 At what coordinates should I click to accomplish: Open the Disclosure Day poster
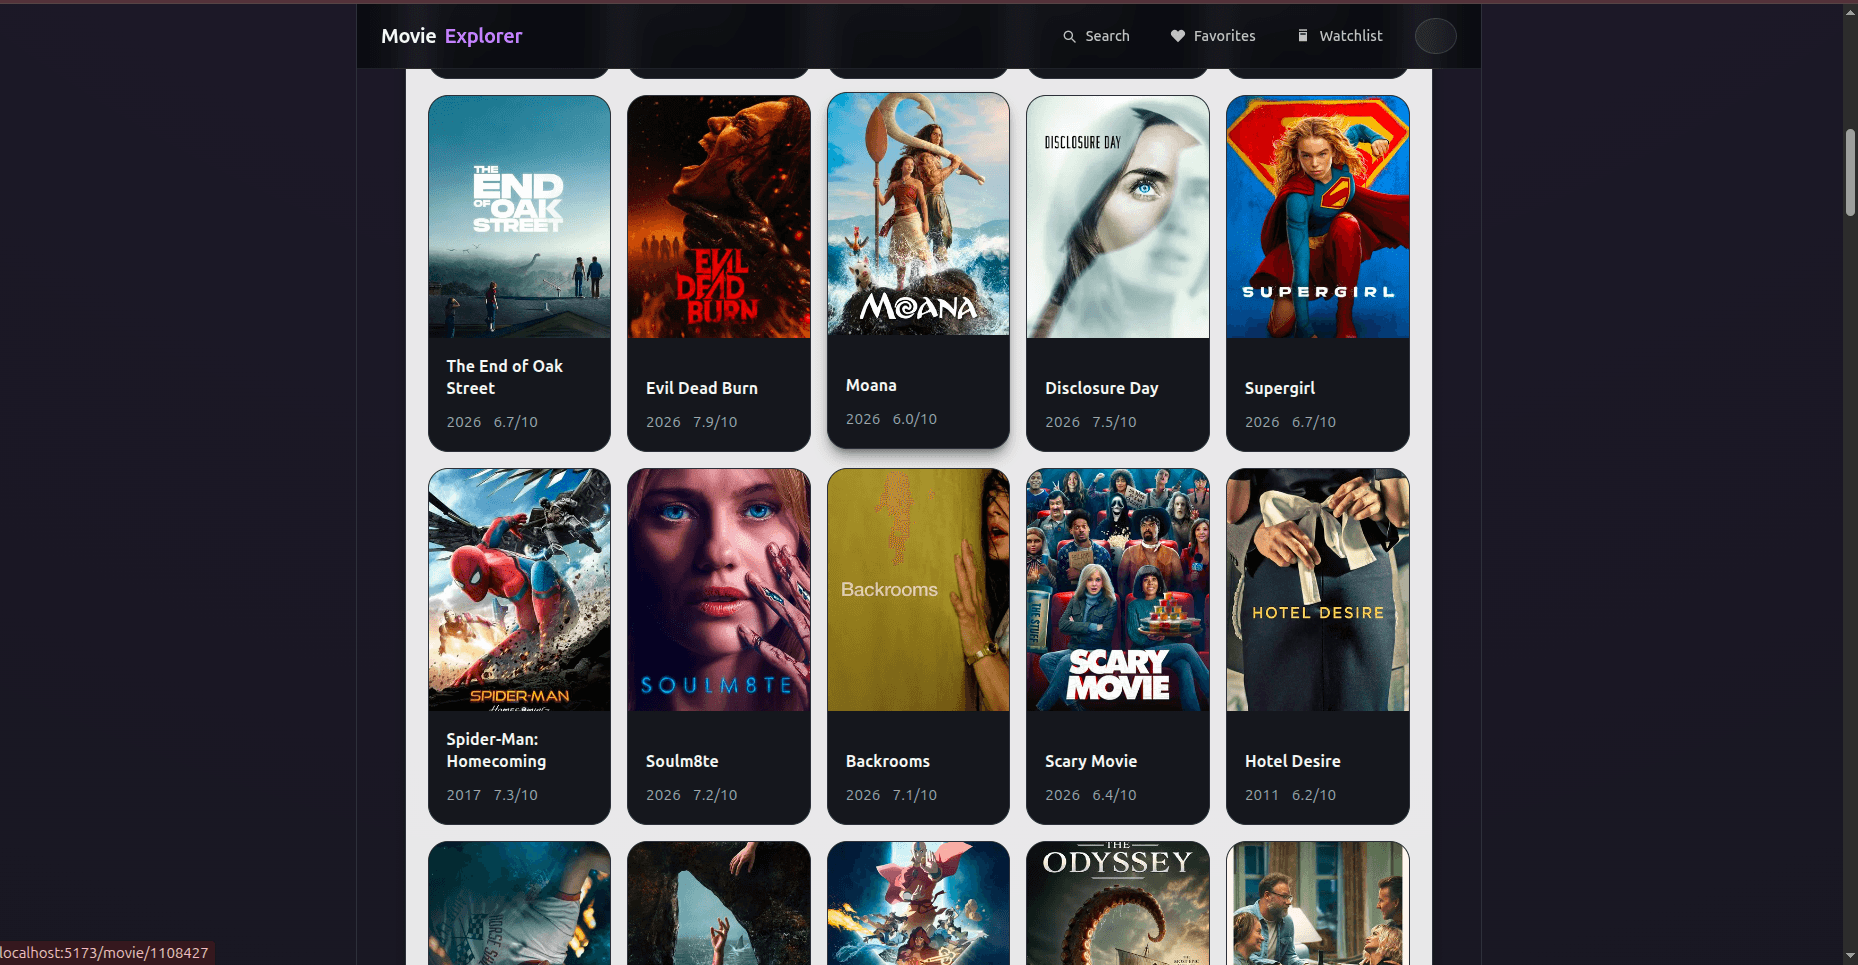[1118, 217]
